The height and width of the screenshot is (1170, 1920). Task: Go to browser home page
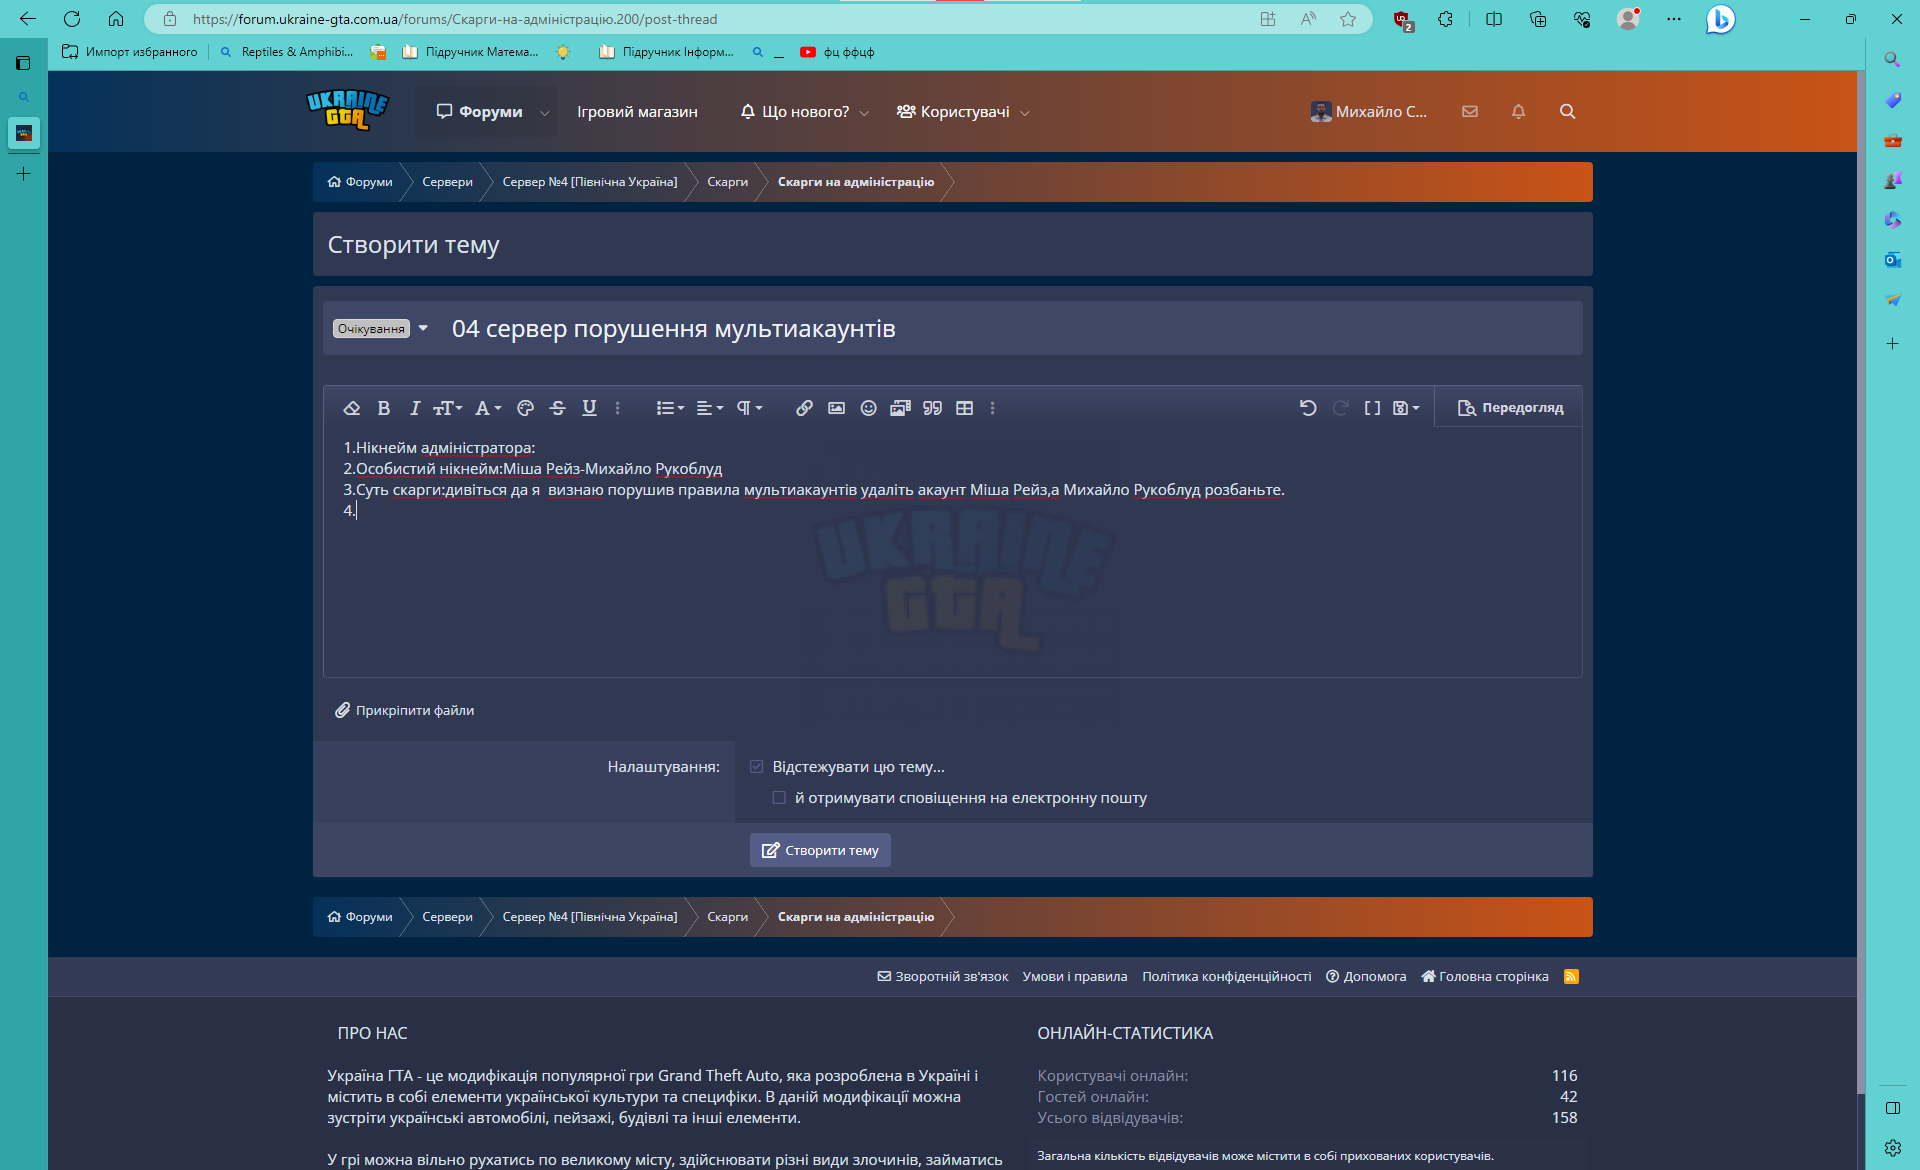(116, 19)
